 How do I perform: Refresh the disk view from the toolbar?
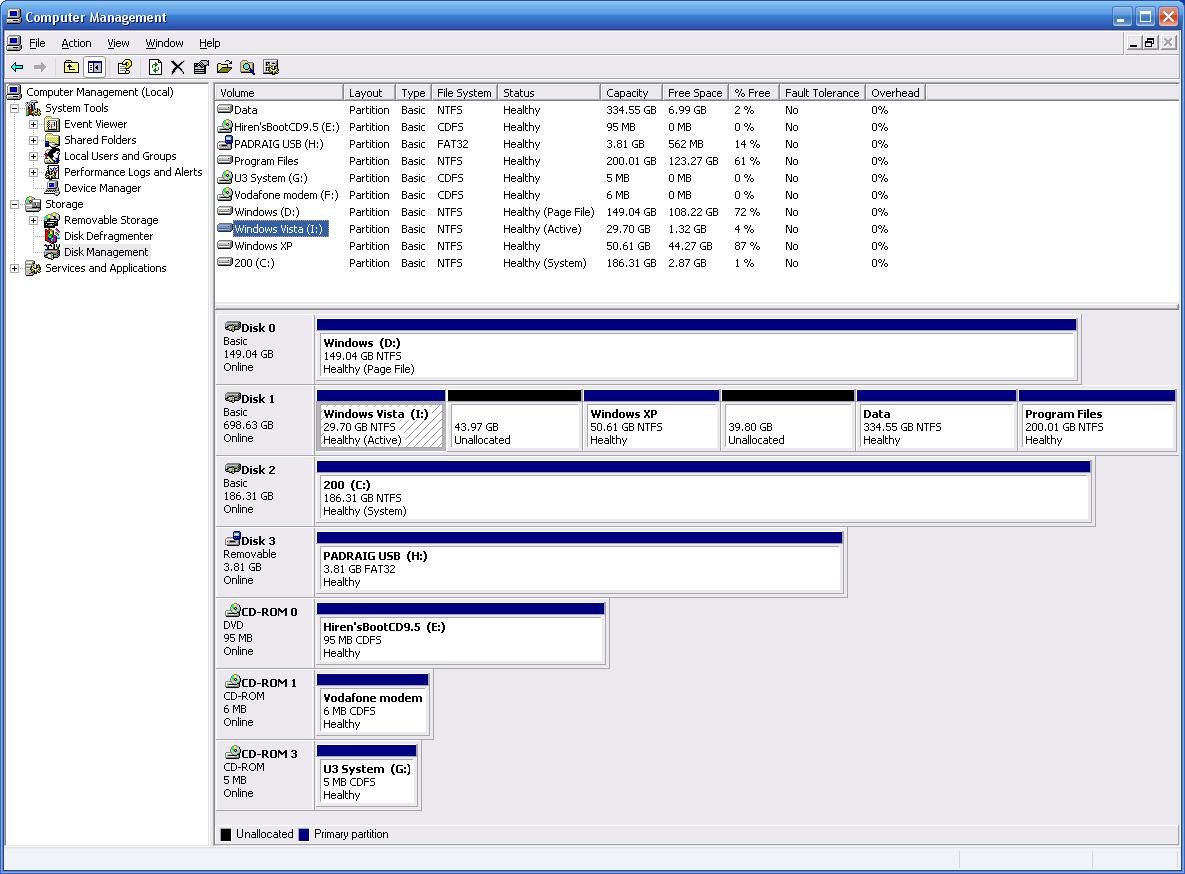coord(155,67)
